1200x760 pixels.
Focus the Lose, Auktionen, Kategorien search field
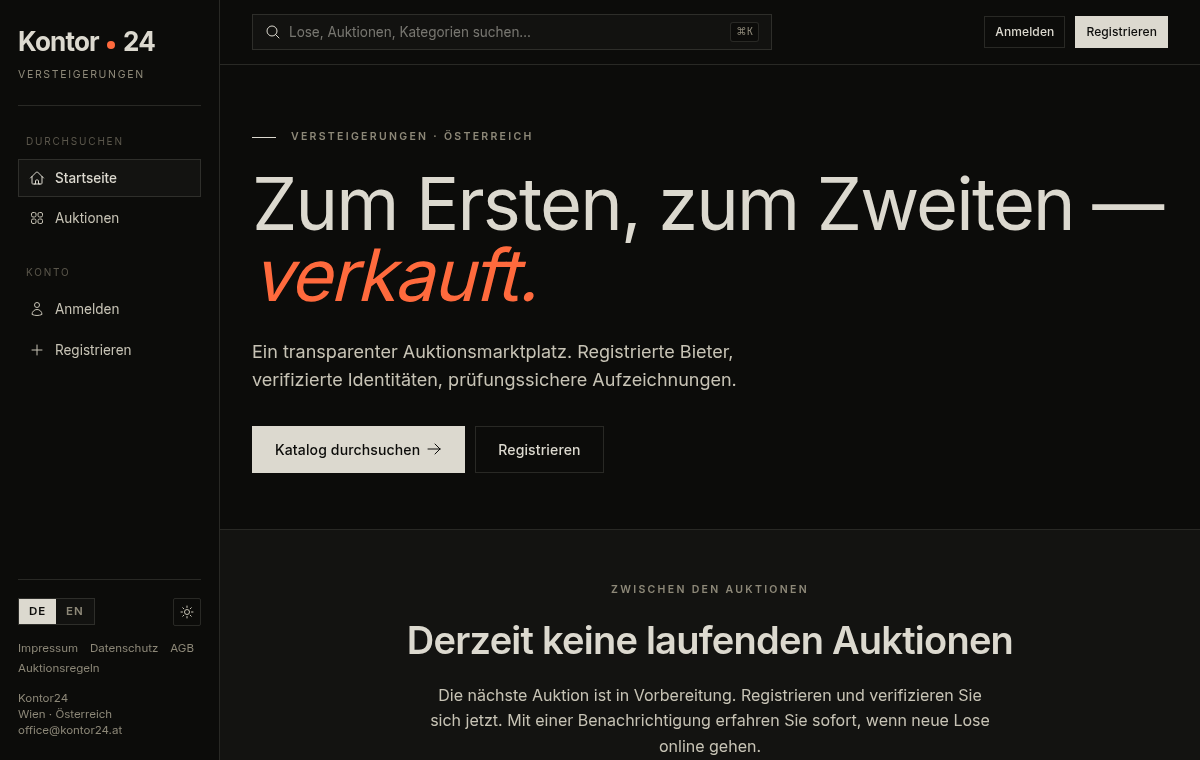coord(512,32)
